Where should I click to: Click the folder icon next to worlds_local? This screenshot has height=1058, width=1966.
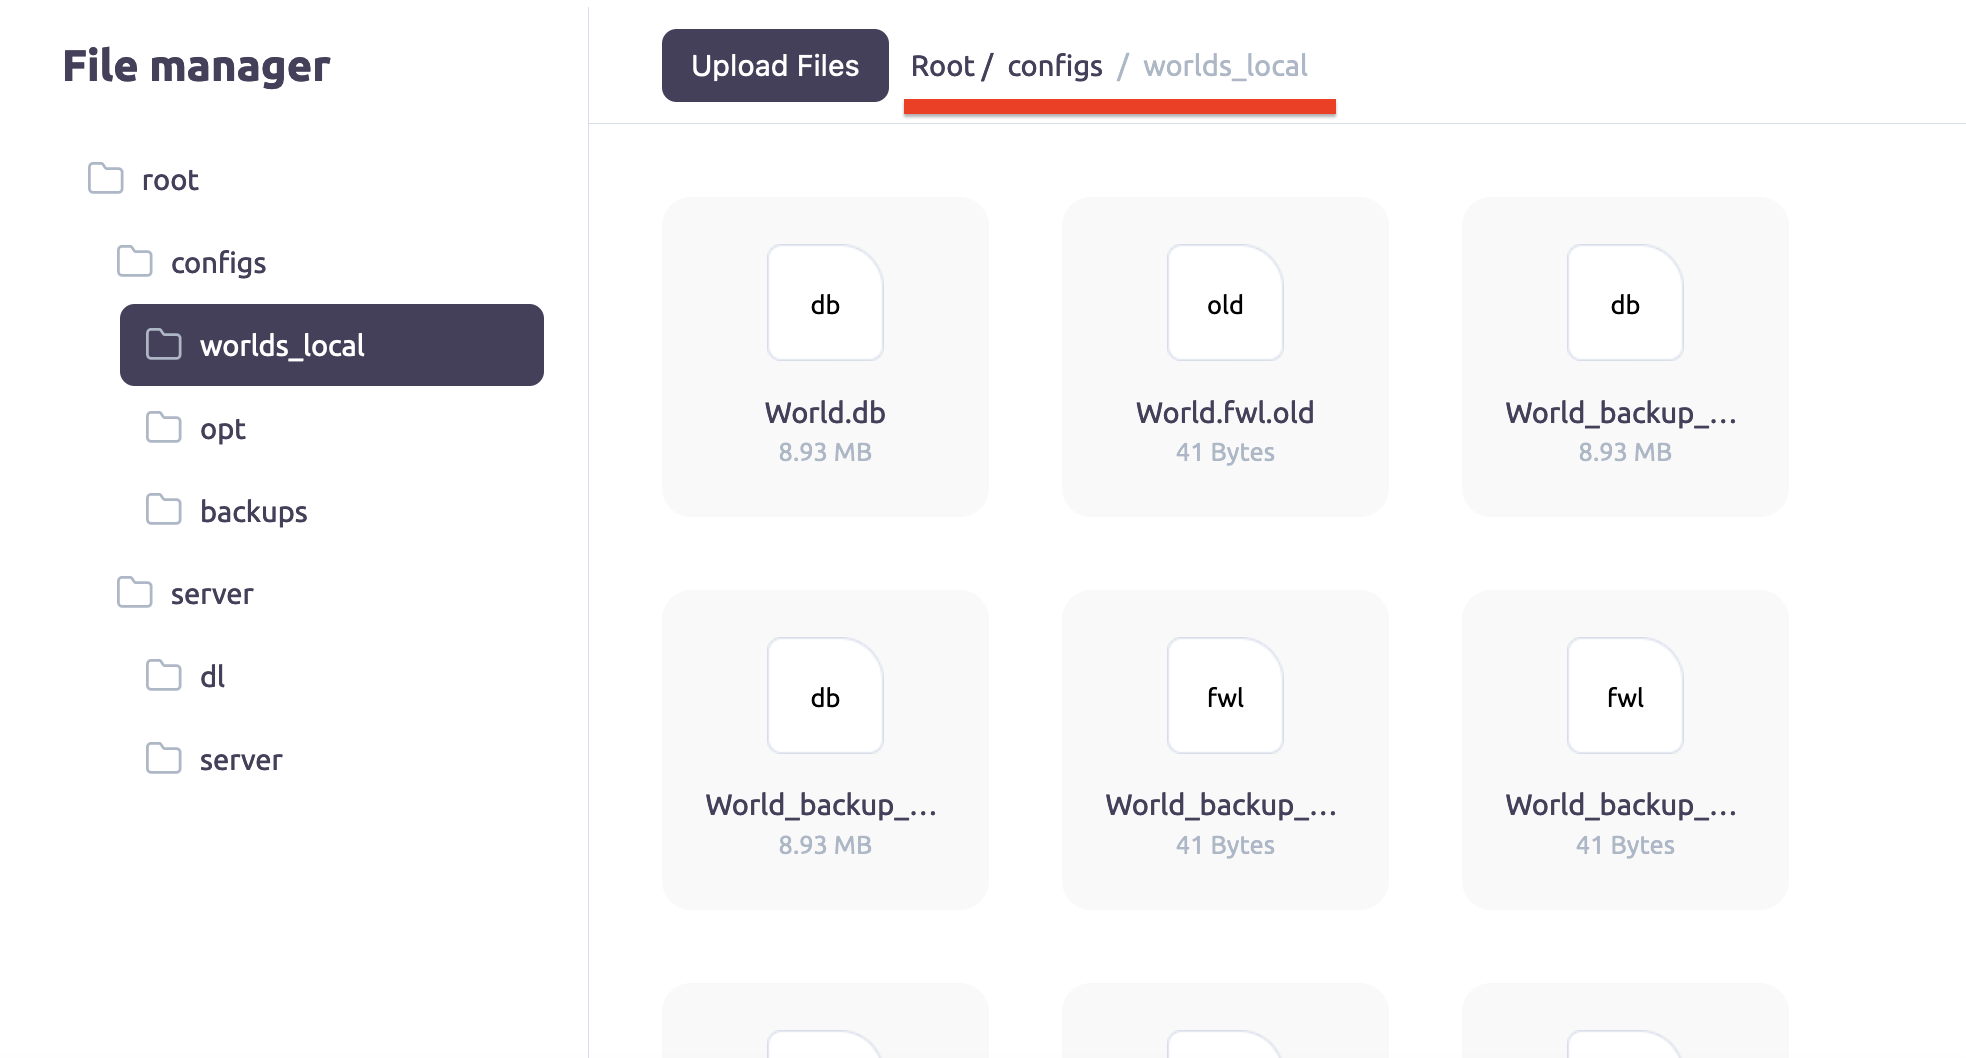click(x=163, y=345)
